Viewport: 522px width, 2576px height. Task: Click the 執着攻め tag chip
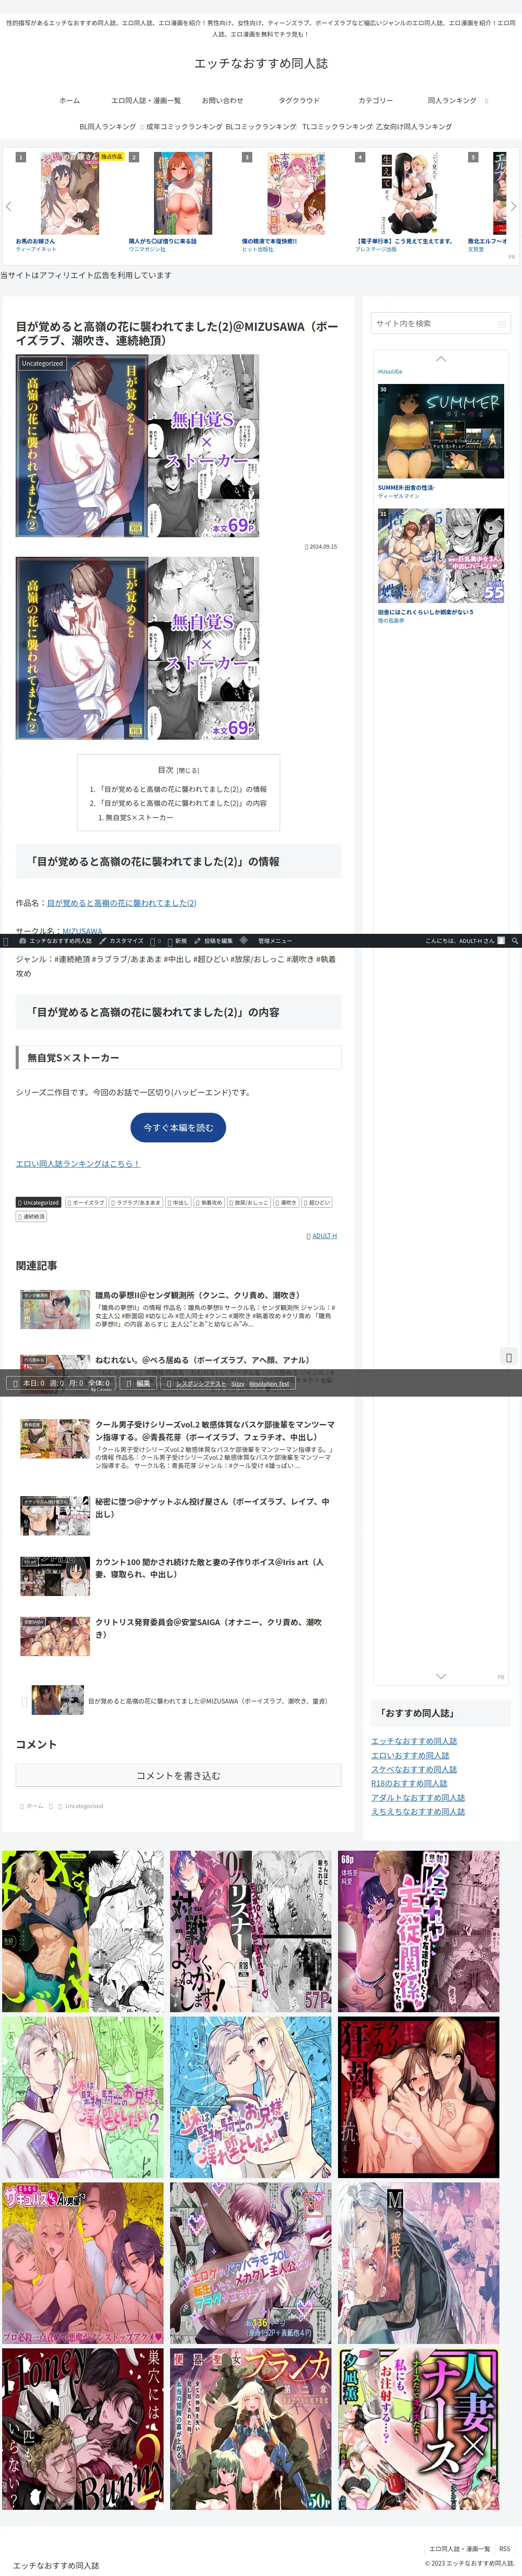[x=209, y=1203]
